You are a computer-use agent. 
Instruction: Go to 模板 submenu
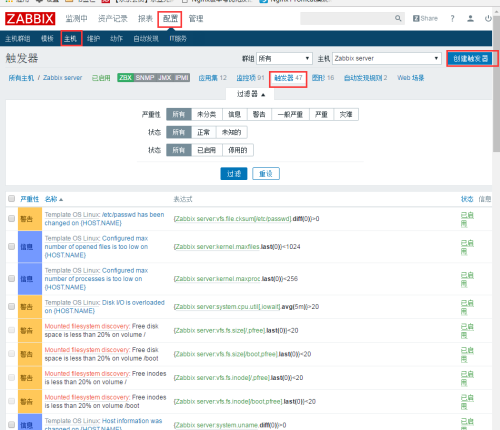pos(47,39)
